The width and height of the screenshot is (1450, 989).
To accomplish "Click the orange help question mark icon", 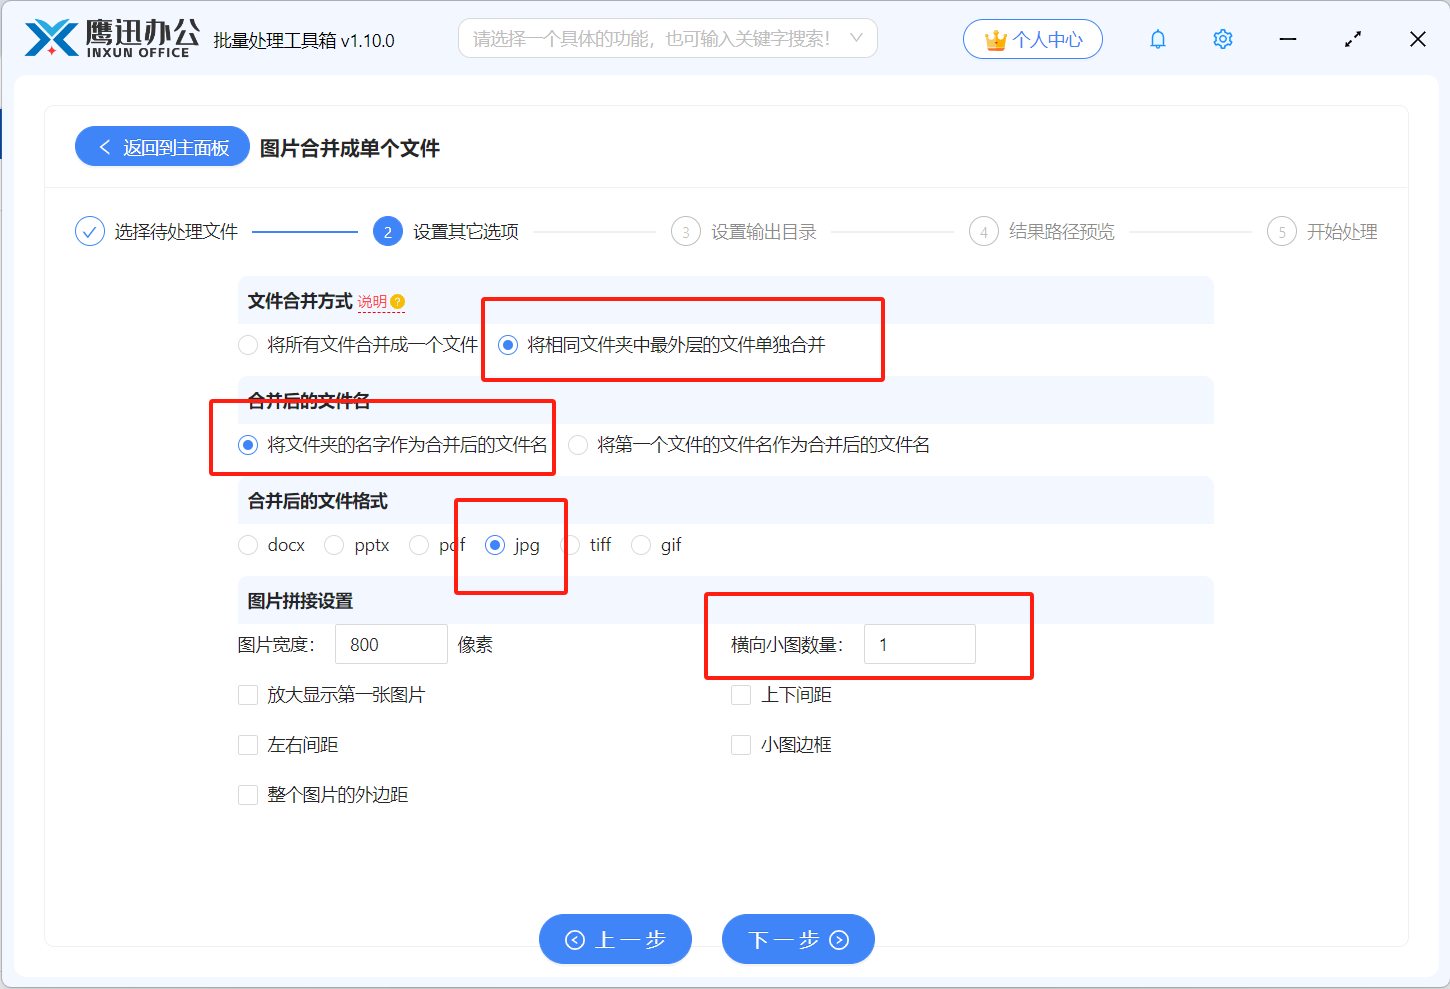I will click(398, 302).
